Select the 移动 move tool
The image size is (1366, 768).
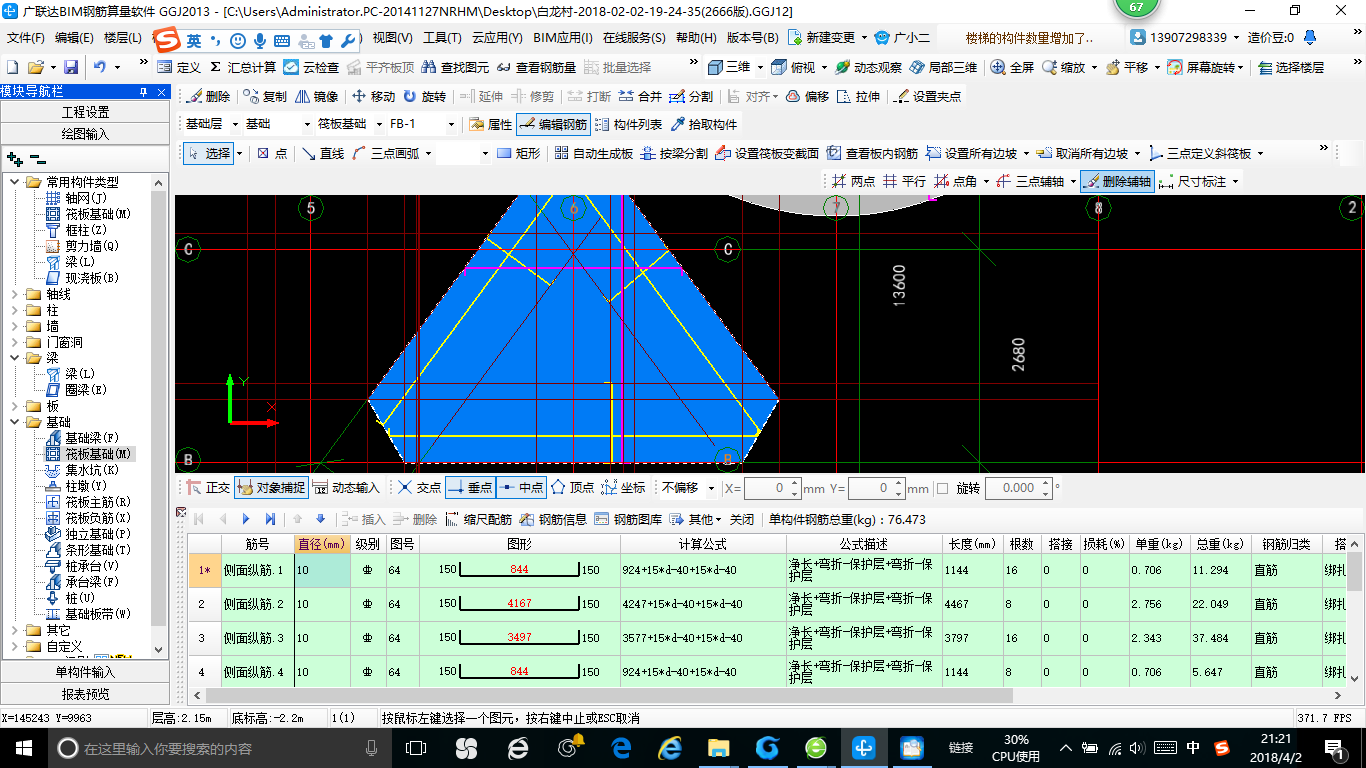tap(373, 97)
